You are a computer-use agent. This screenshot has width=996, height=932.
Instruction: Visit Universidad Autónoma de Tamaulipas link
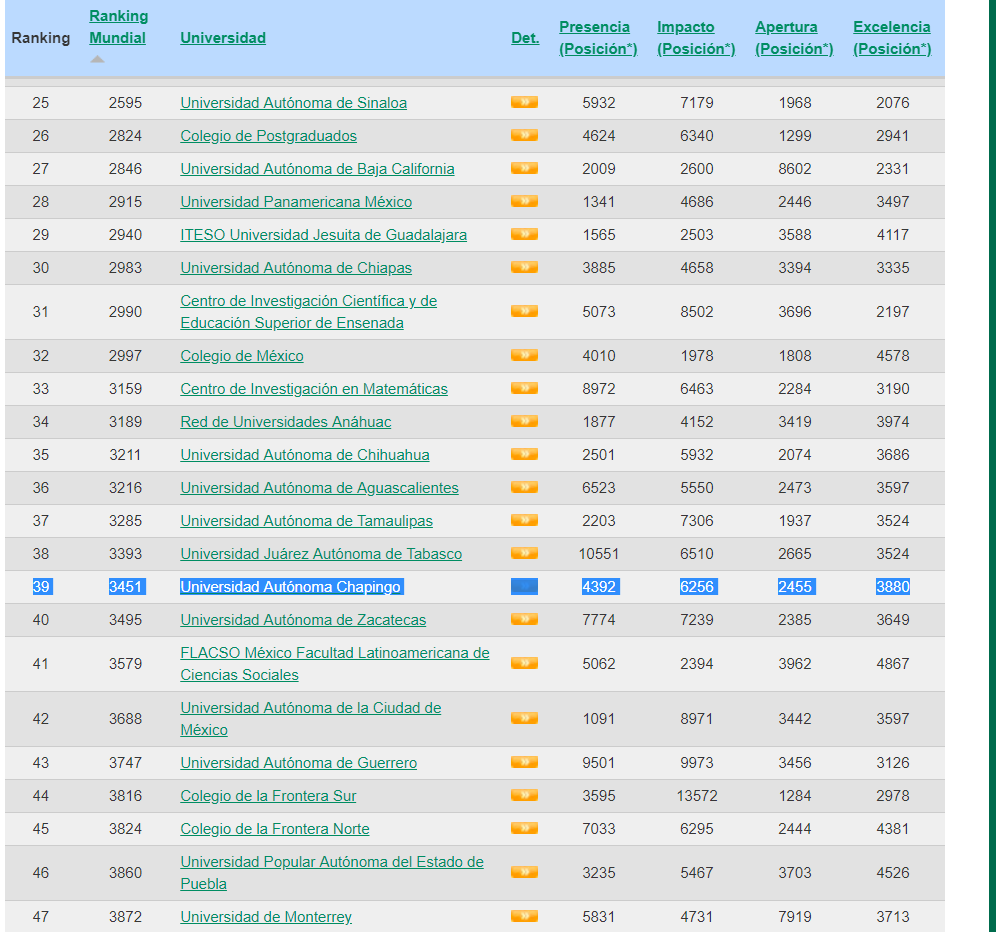click(306, 521)
